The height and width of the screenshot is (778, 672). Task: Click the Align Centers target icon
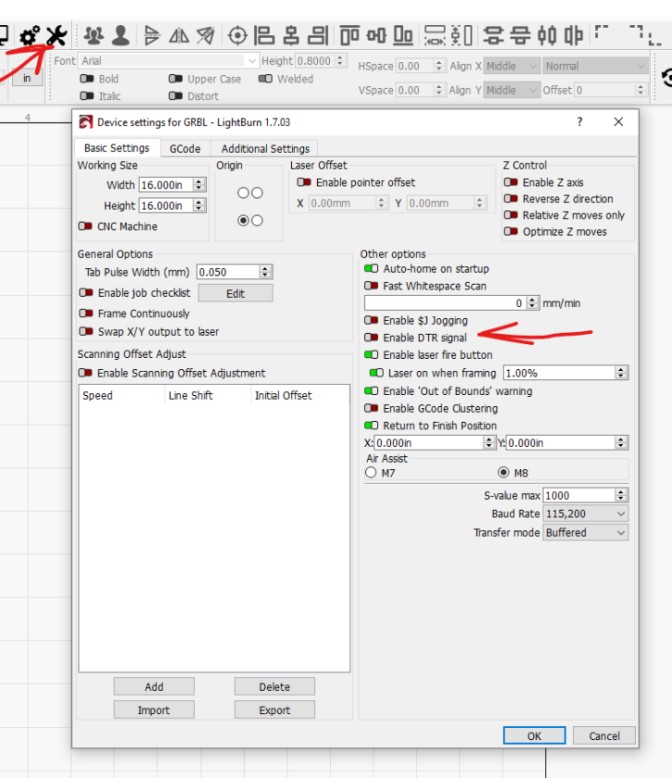(x=237, y=36)
